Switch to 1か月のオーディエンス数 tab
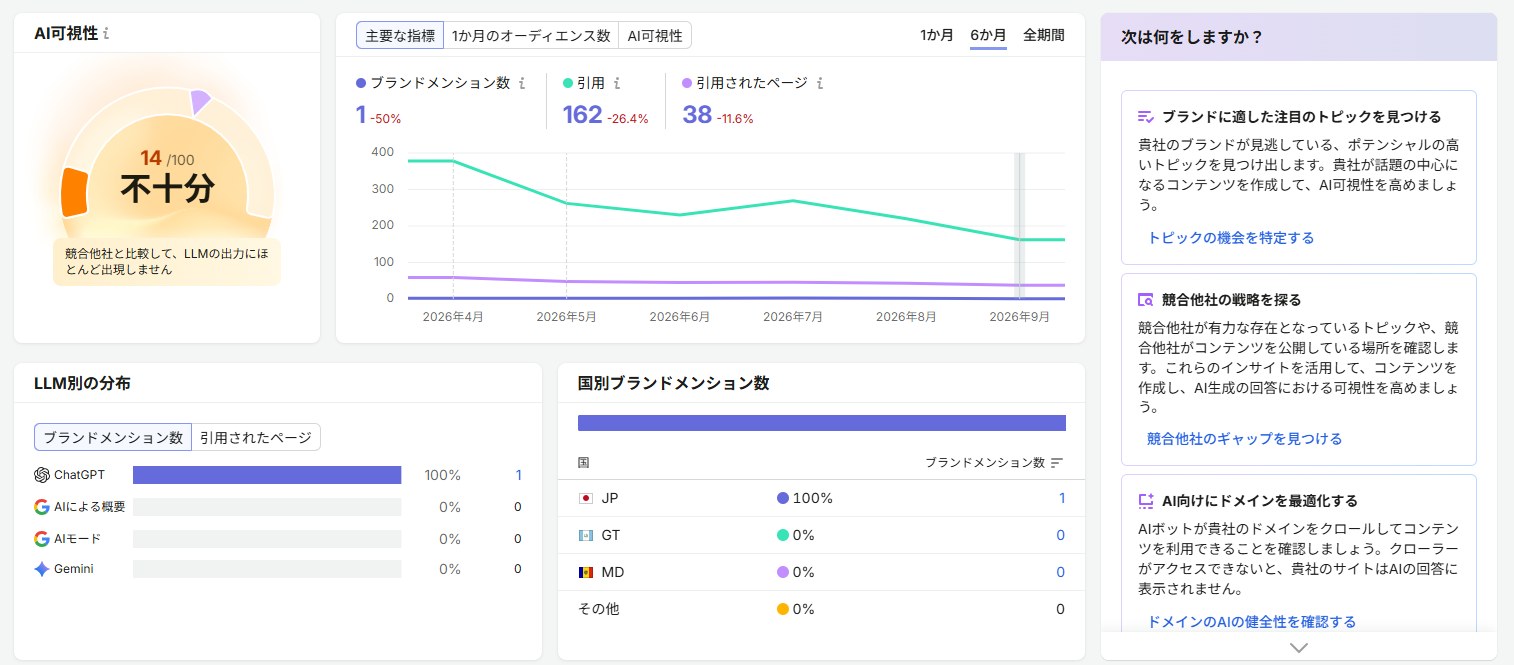Screen dimensions: 1514x665 [x=531, y=36]
